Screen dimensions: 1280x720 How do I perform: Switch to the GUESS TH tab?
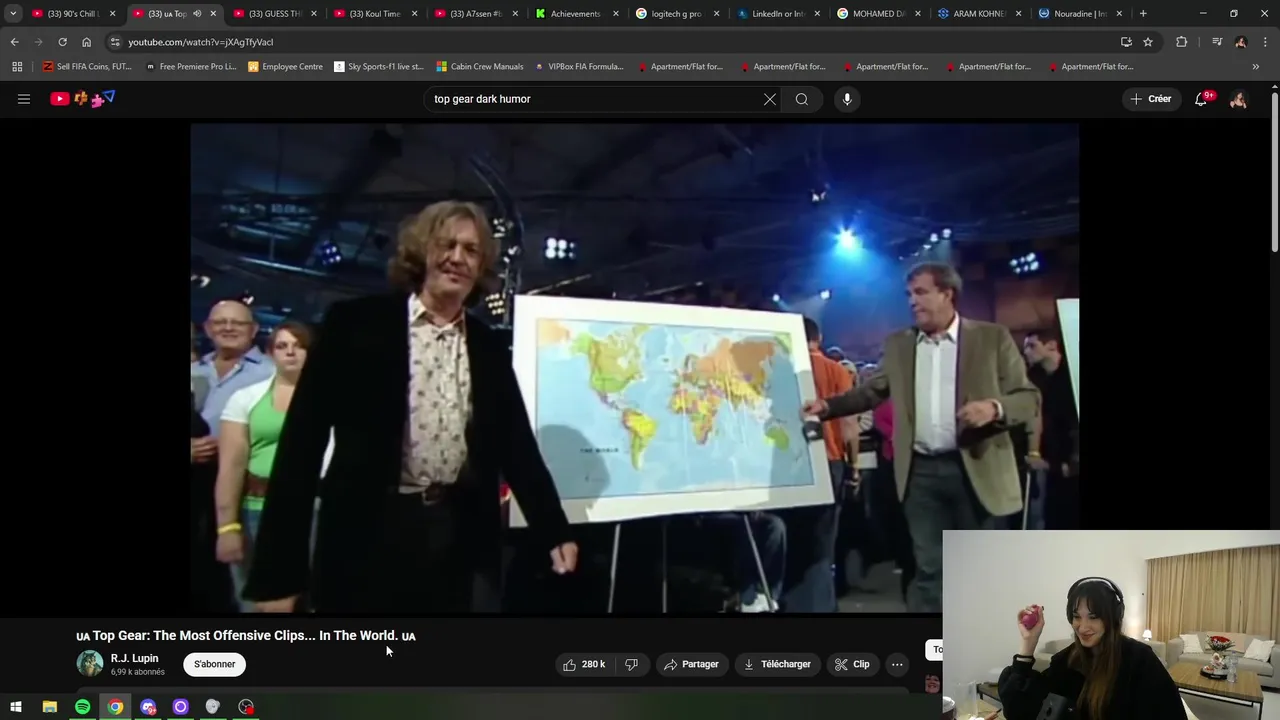(275, 14)
